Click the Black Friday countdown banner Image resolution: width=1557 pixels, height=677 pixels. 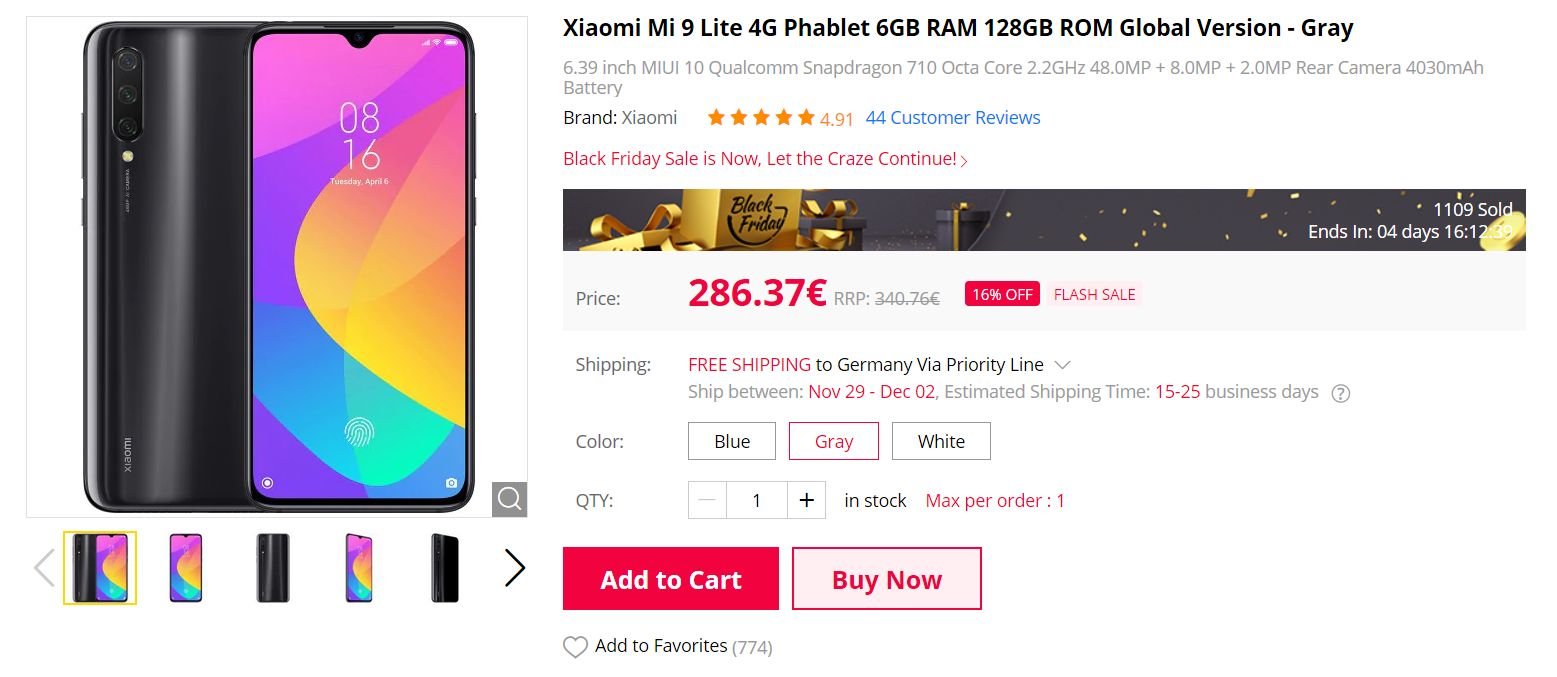click(x=1044, y=220)
